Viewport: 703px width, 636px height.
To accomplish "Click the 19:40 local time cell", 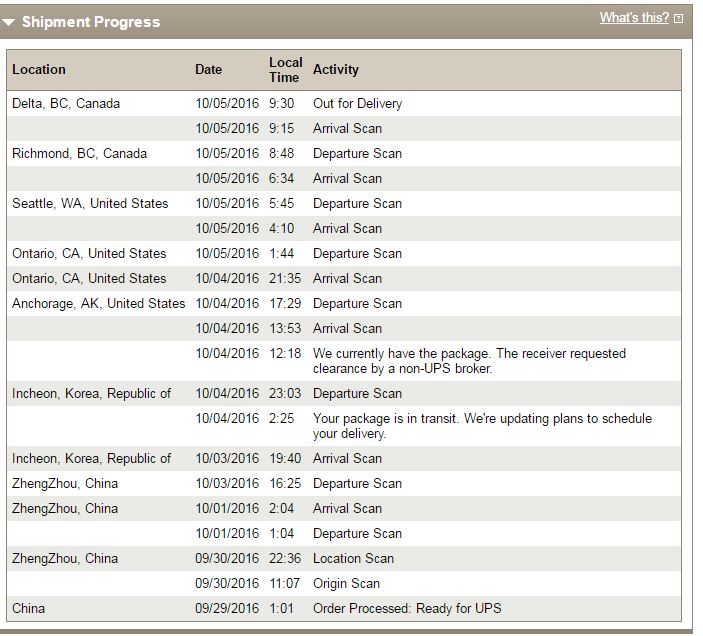I will [x=285, y=459].
